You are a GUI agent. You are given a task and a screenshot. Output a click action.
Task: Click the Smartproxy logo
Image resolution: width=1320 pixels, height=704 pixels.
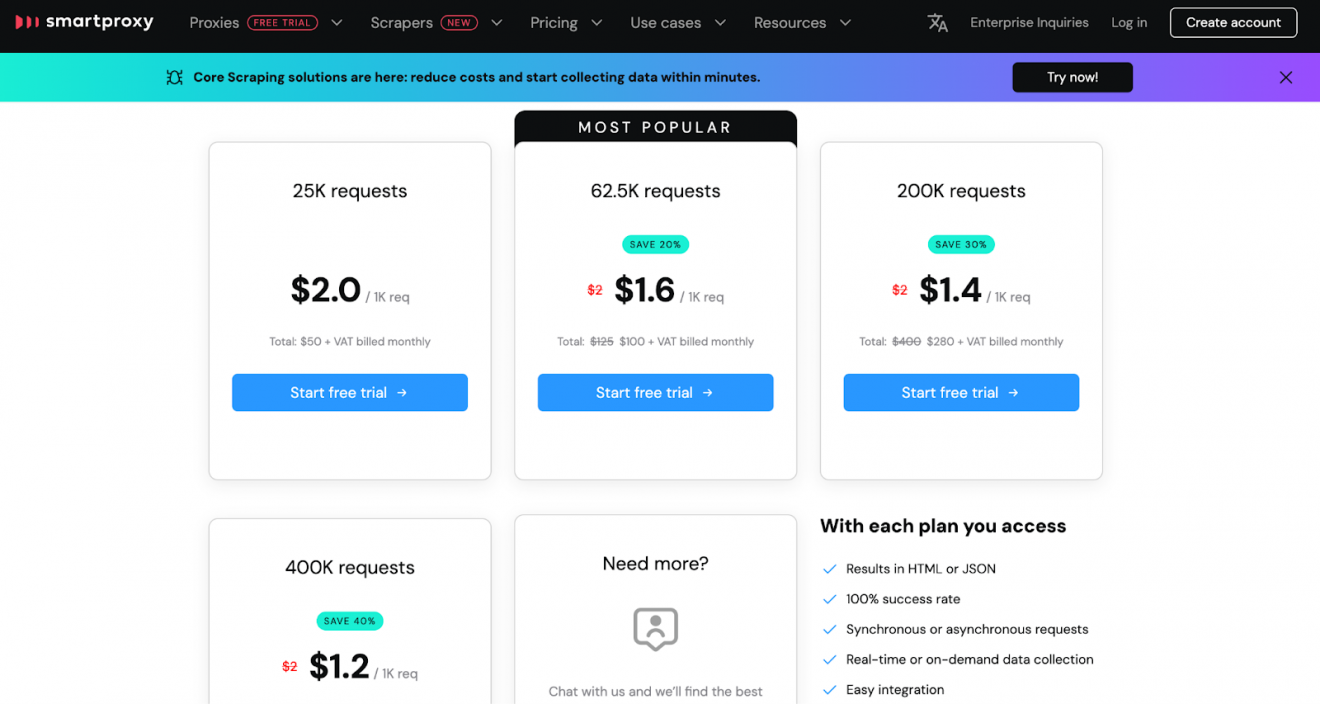tap(85, 22)
